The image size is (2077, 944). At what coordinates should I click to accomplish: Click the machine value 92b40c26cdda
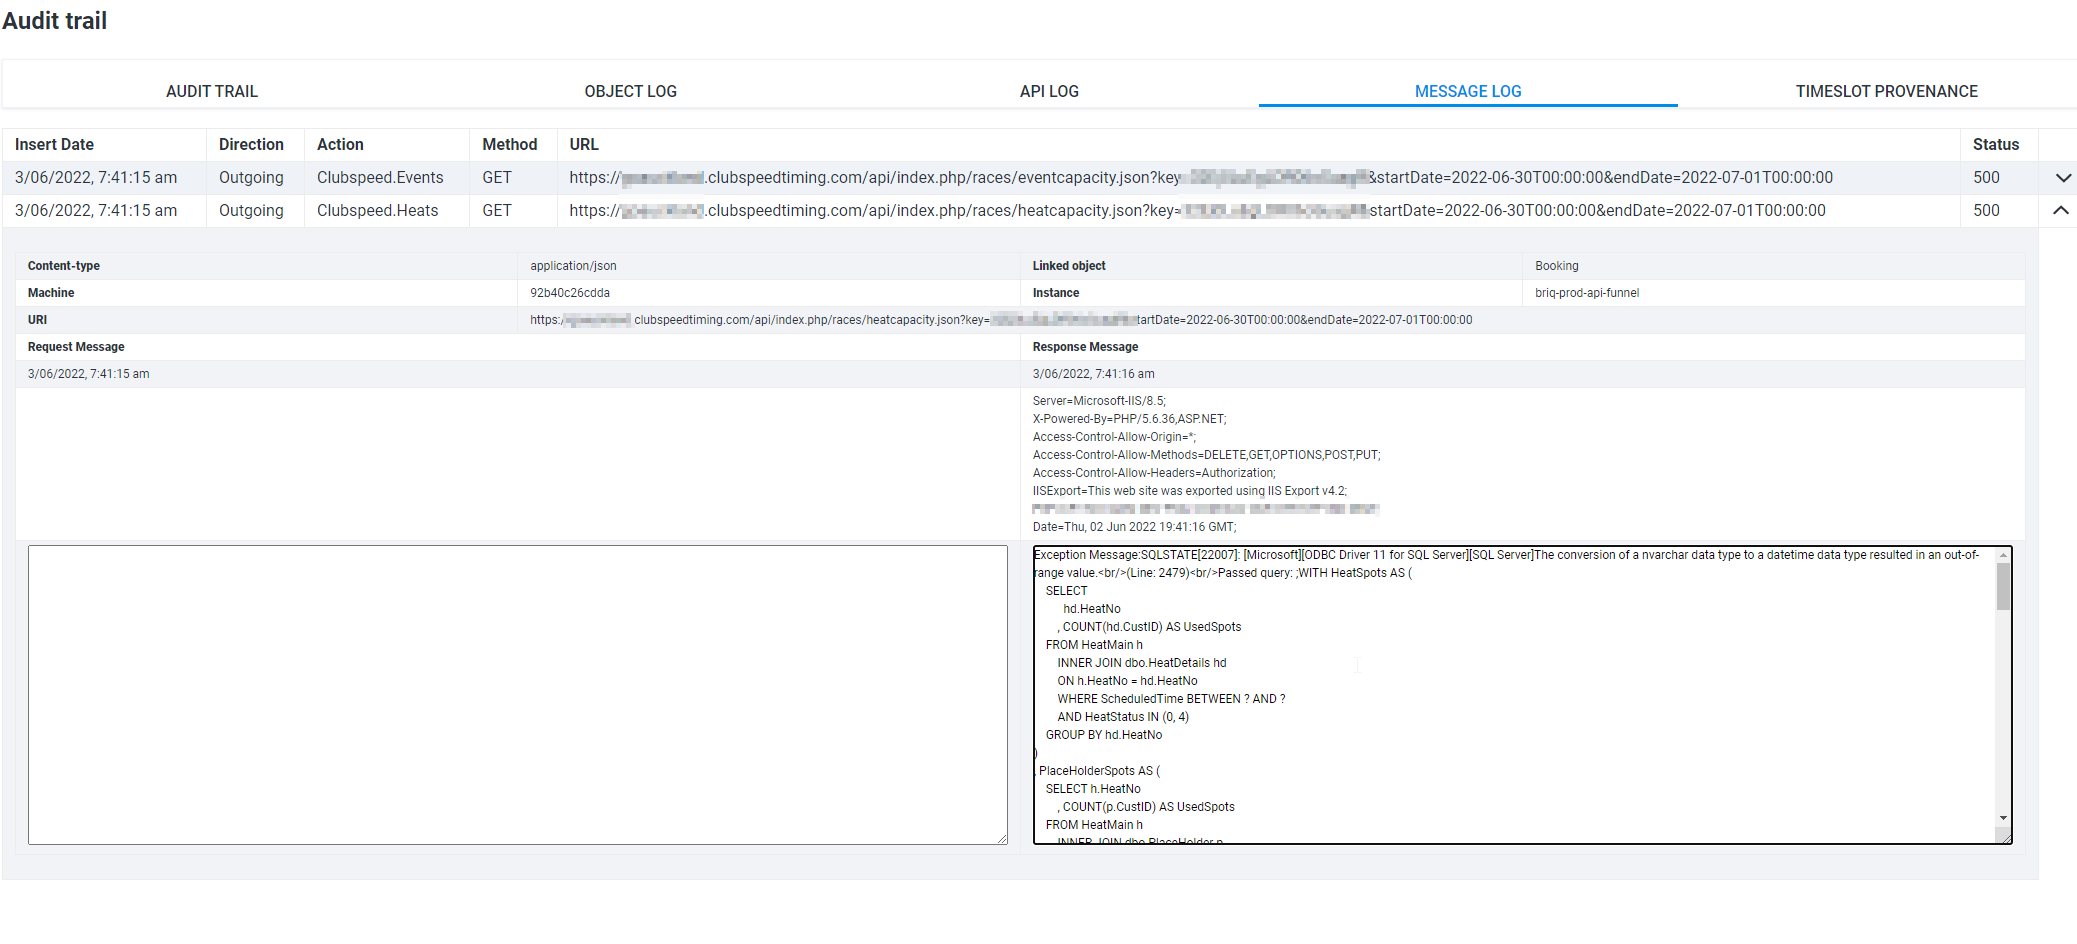coord(570,293)
